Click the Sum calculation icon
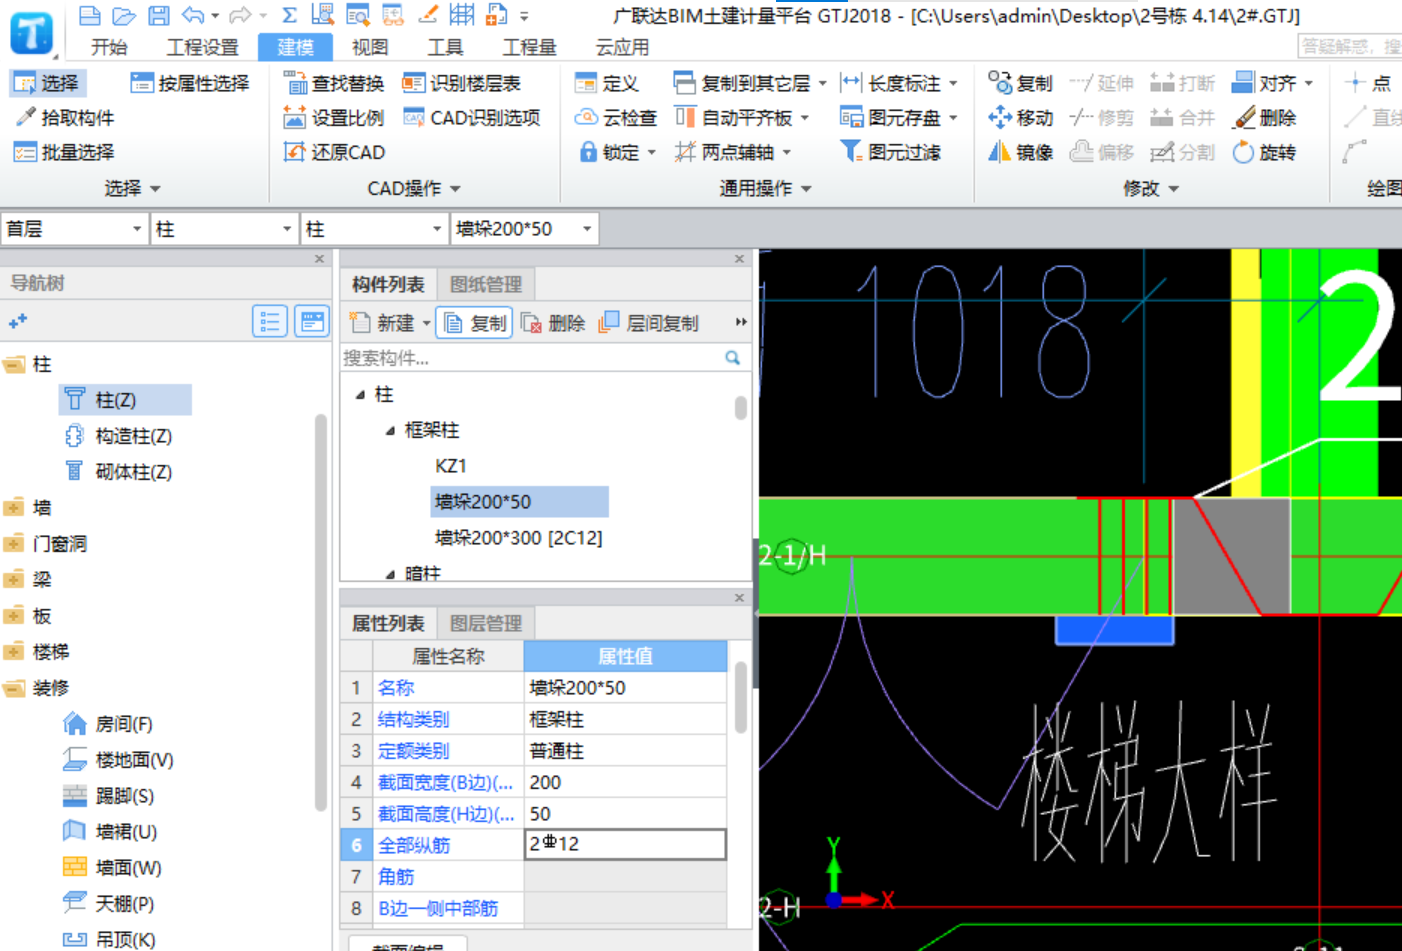The image size is (1402, 951). [289, 15]
